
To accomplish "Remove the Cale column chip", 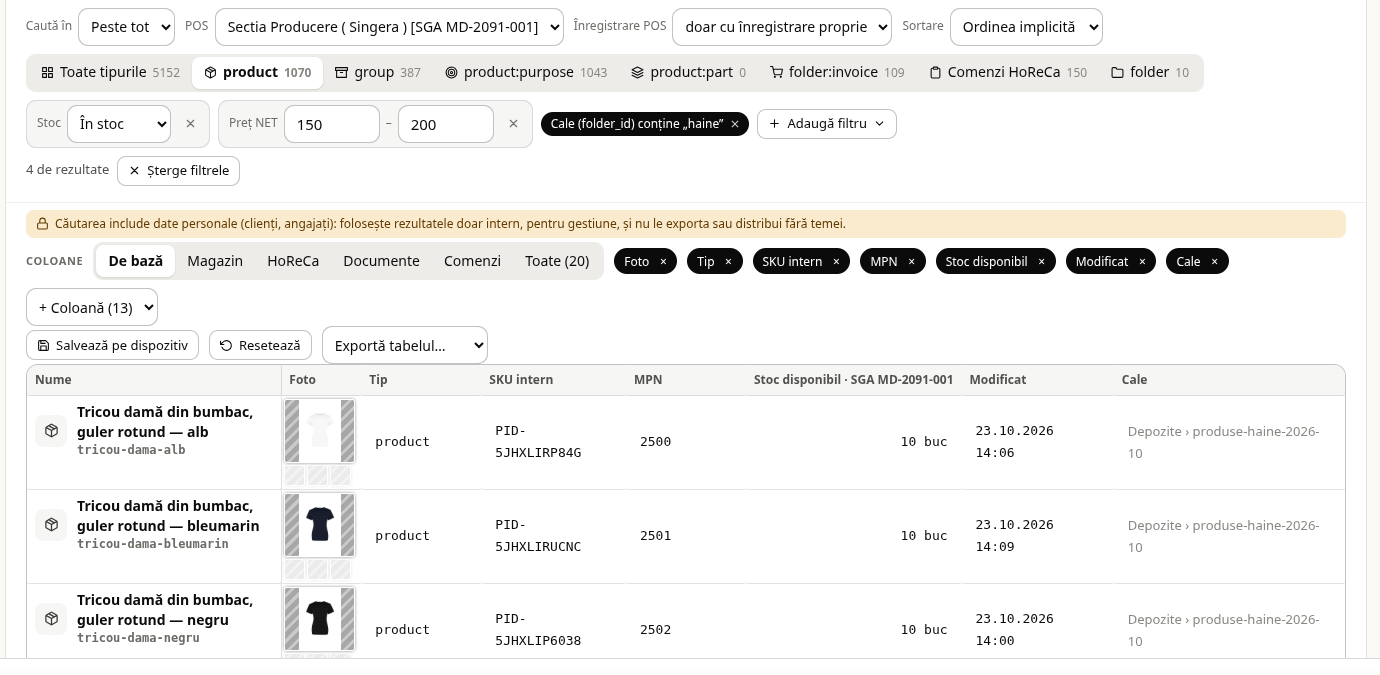I will point(1214,262).
